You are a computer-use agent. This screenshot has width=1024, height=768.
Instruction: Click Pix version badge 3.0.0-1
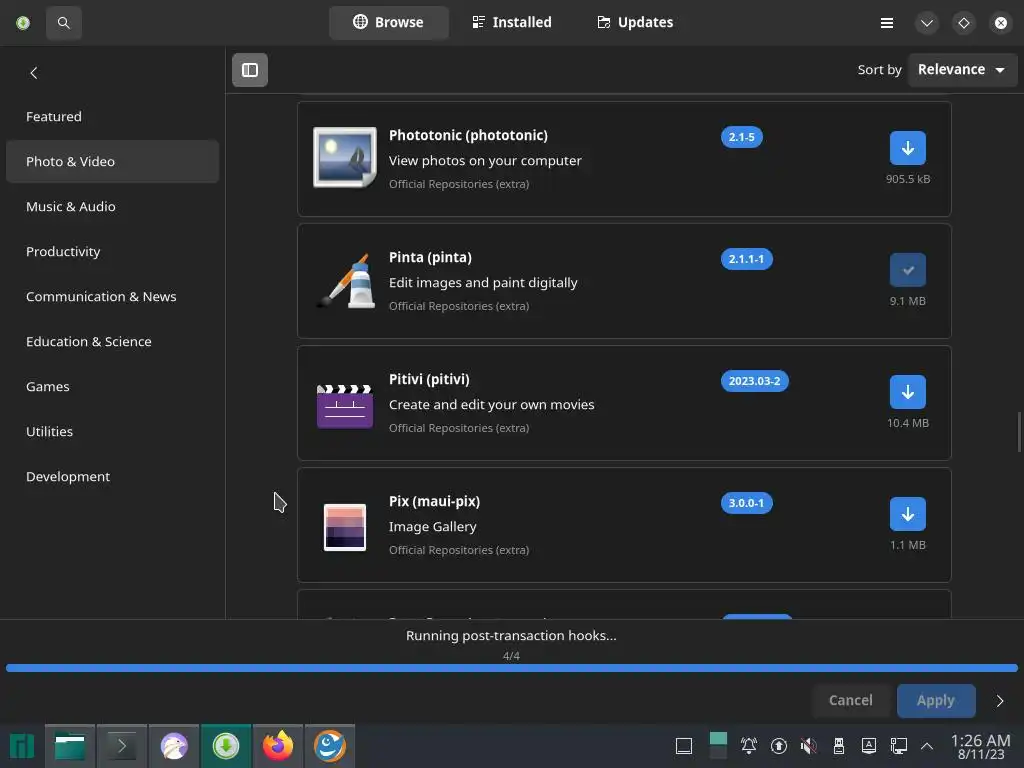746,504
